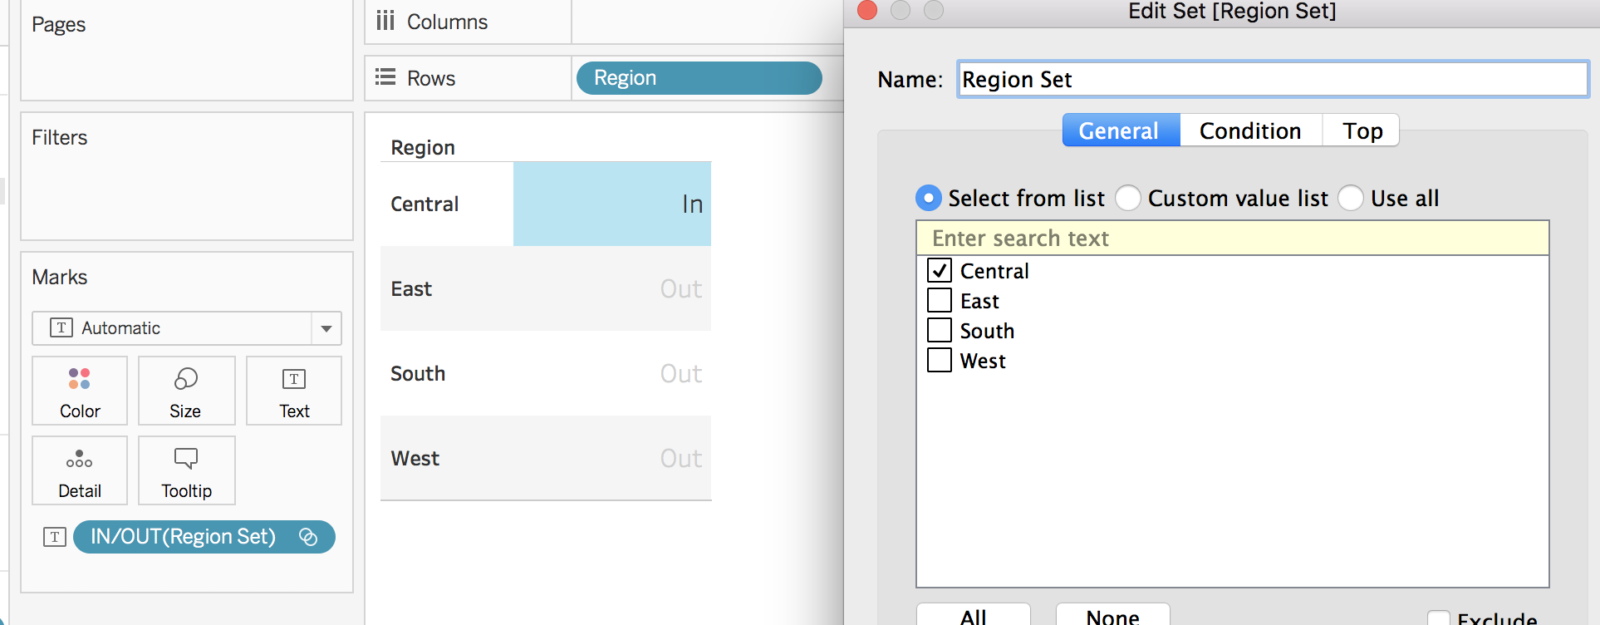Expand the Automatic mark type dropdown

tap(326, 328)
